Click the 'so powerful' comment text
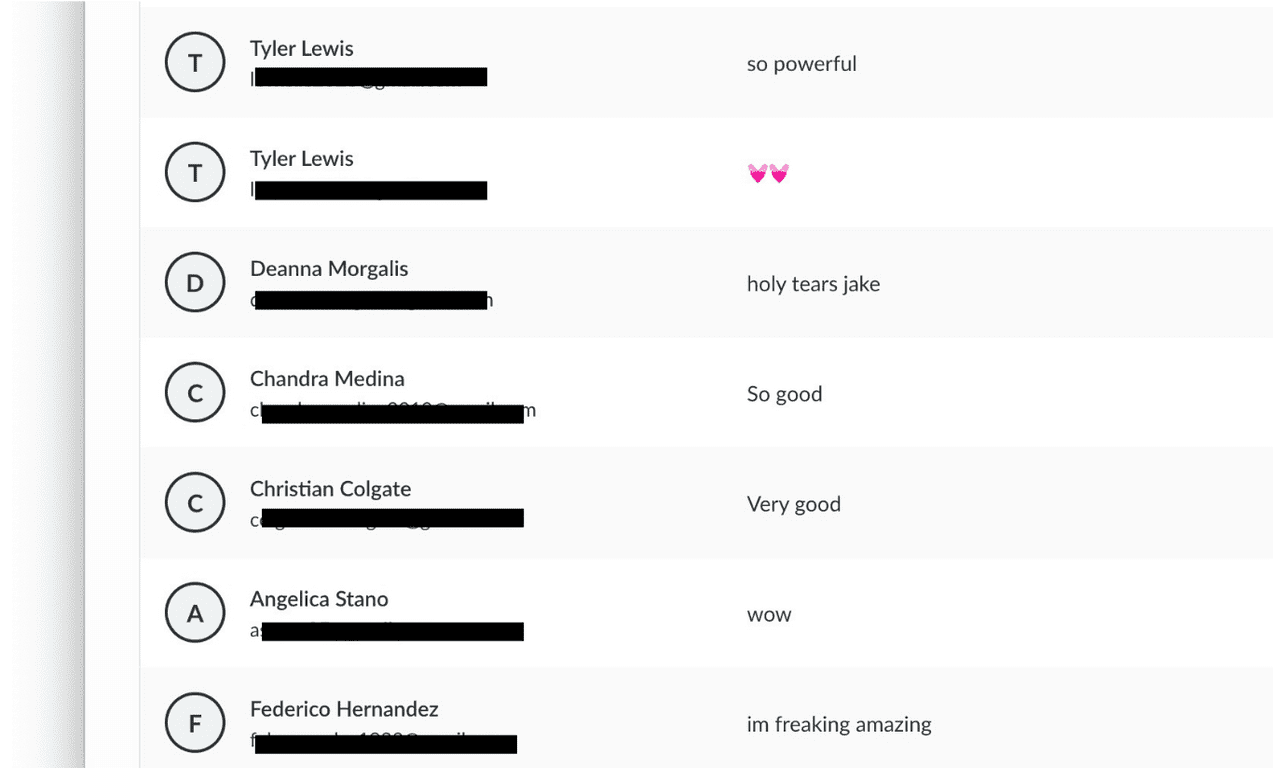 point(801,64)
